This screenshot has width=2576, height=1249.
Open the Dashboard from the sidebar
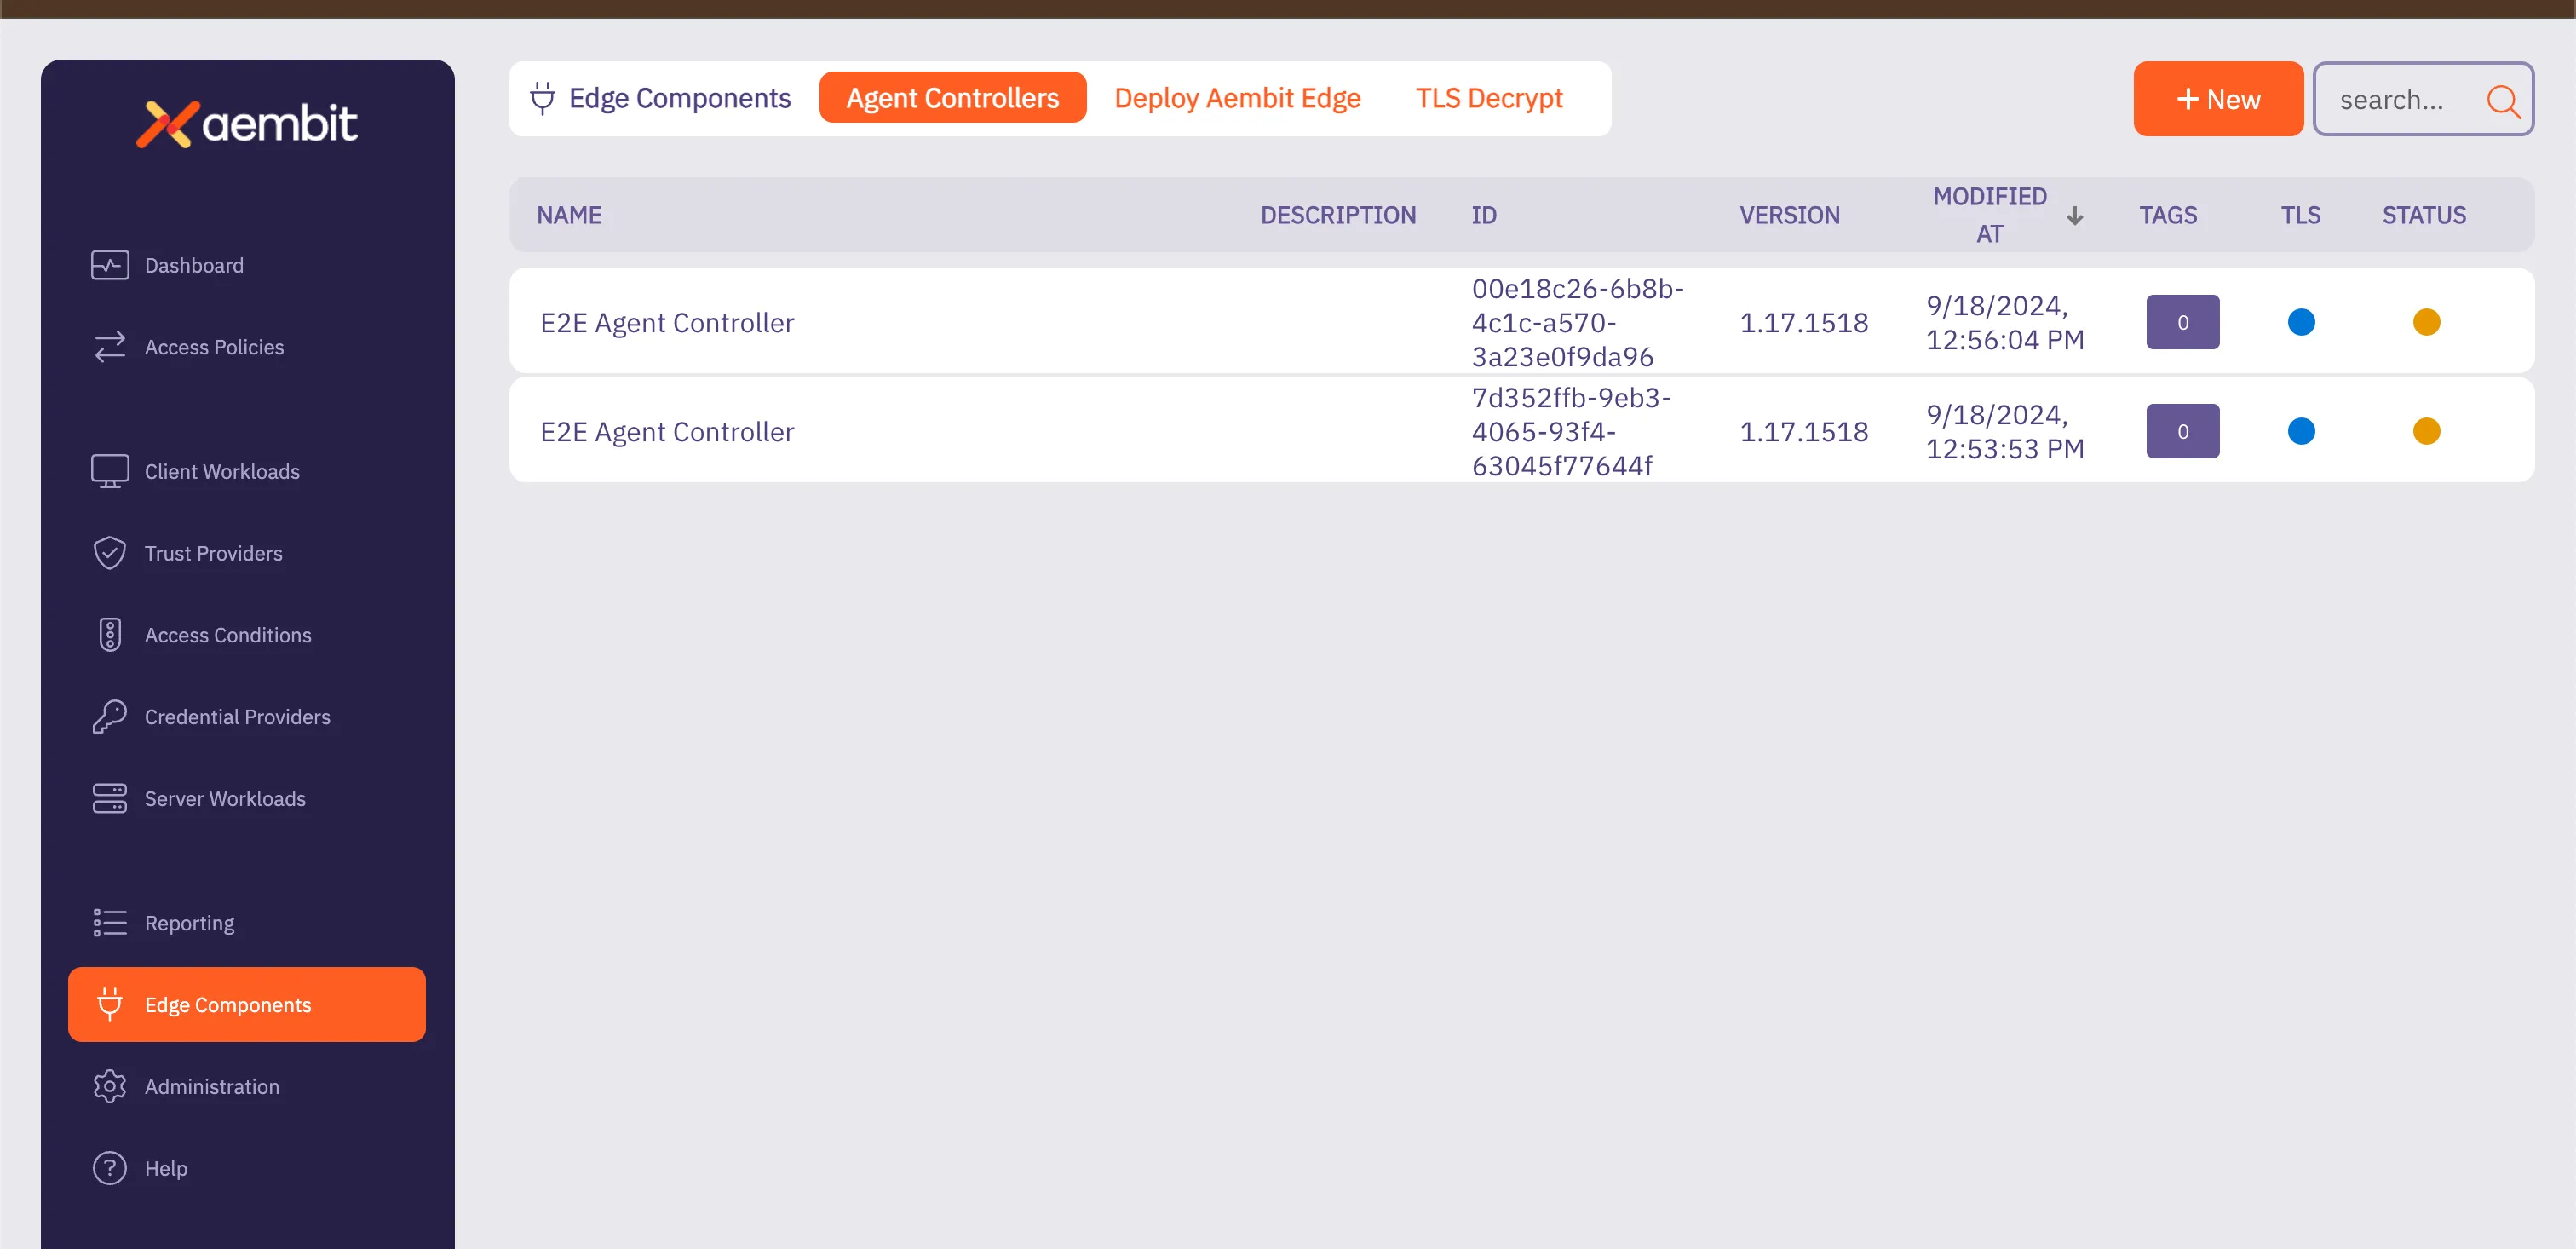point(193,264)
